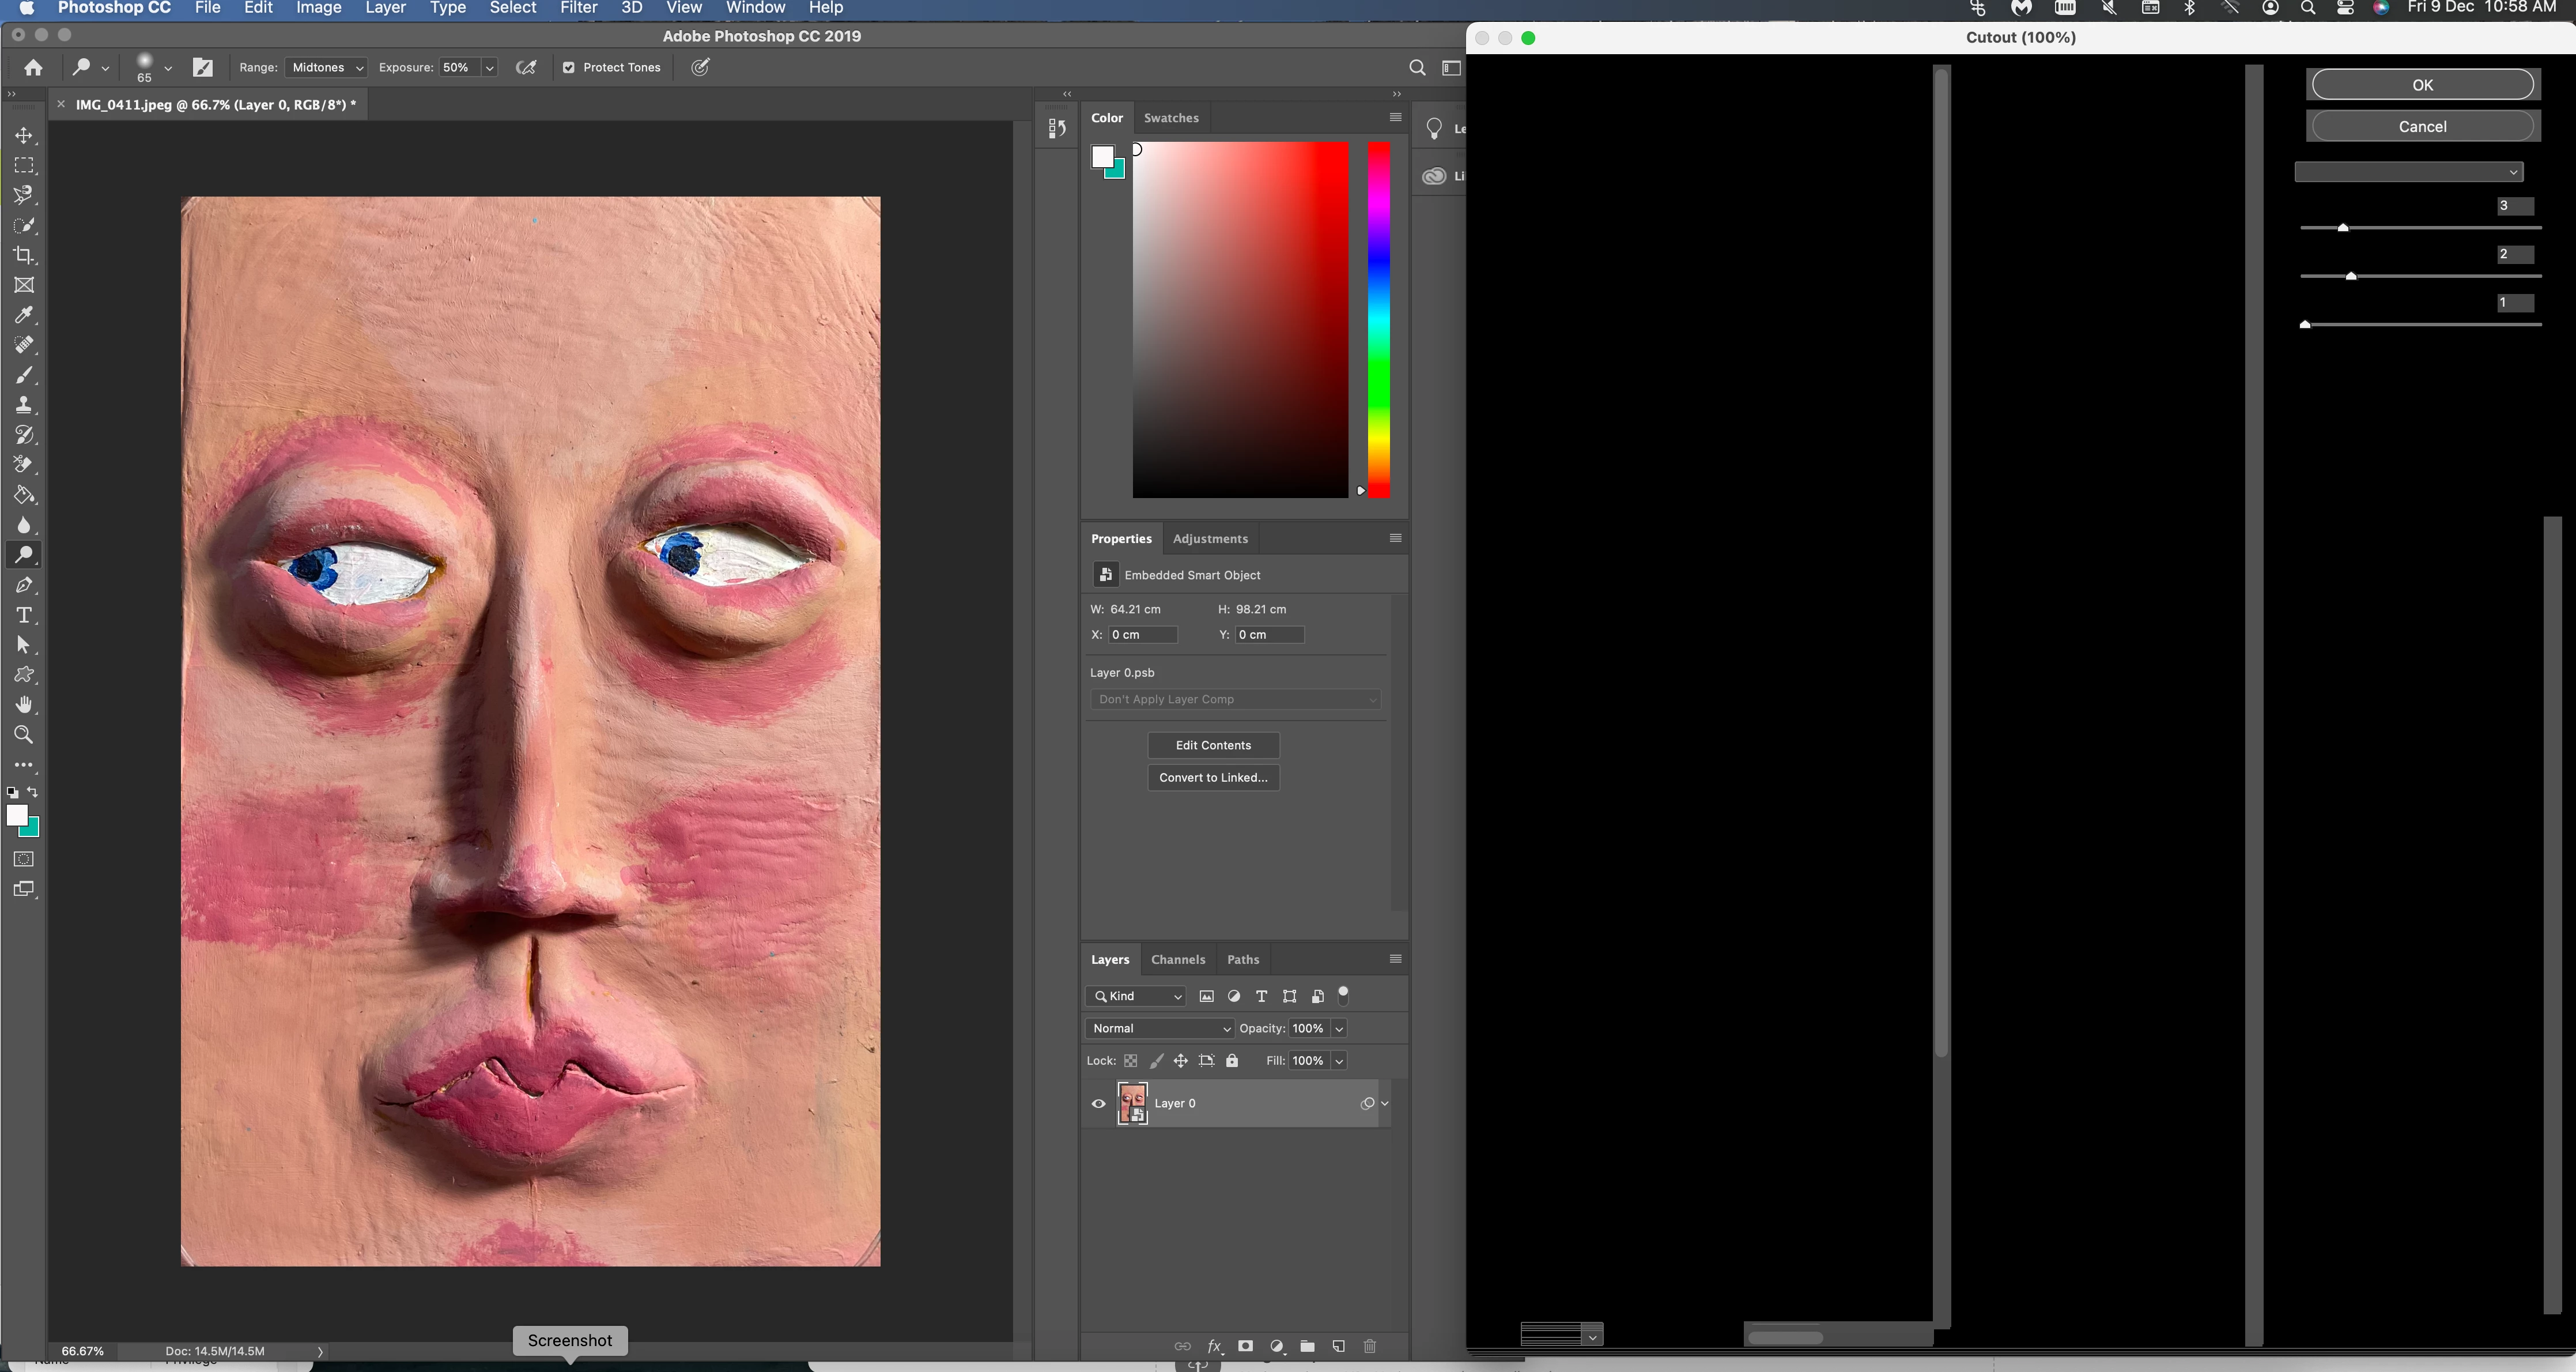Open the Range Midtones dropdown
Image resolution: width=2576 pixels, height=1372 pixels.
[327, 68]
